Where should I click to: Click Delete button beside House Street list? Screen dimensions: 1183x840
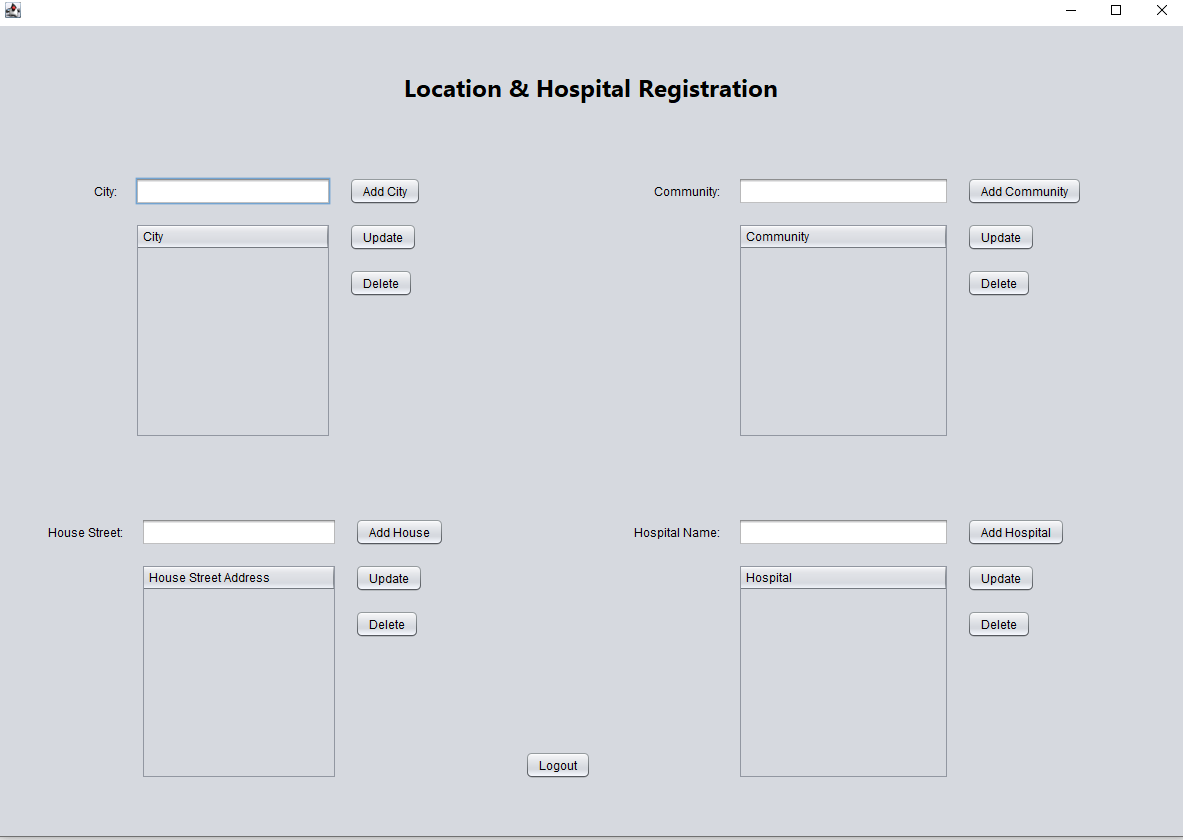tap(386, 624)
